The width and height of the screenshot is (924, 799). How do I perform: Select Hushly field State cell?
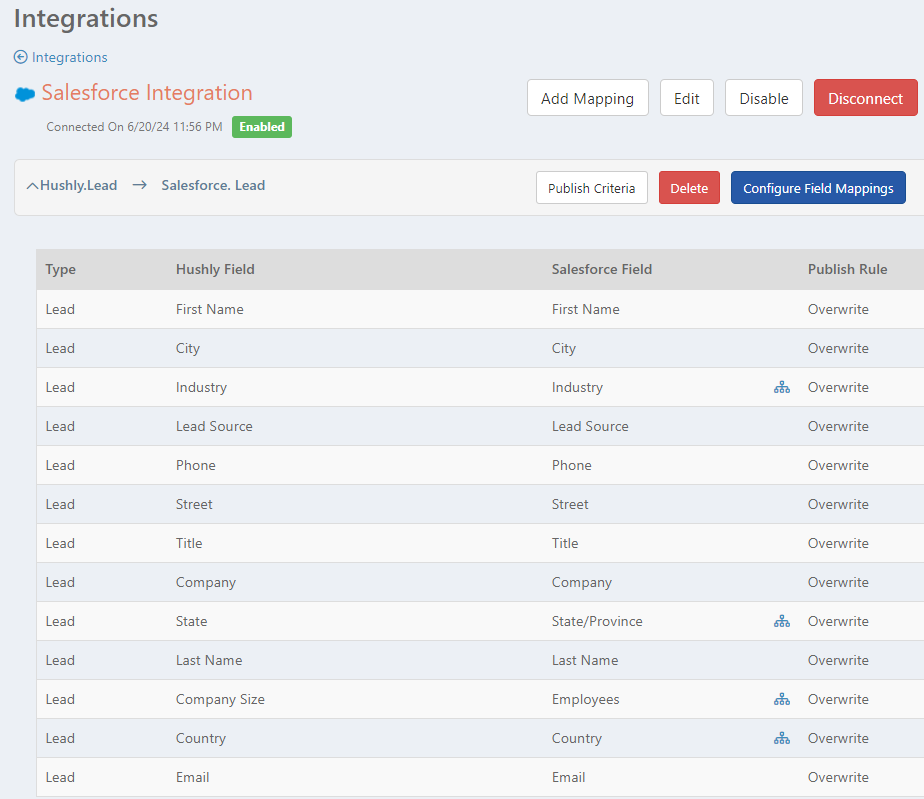pyautogui.click(x=192, y=621)
